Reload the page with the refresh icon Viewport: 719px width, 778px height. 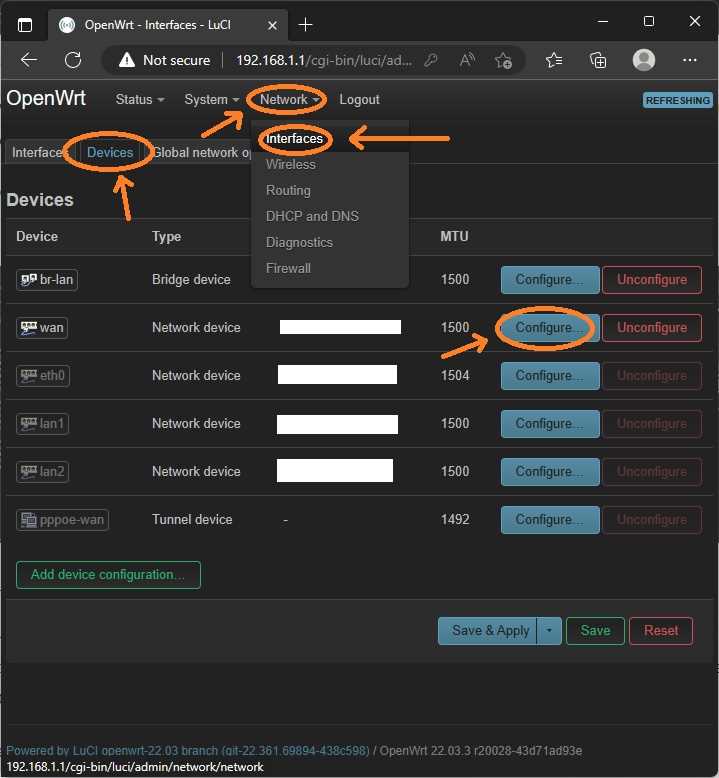(73, 60)
